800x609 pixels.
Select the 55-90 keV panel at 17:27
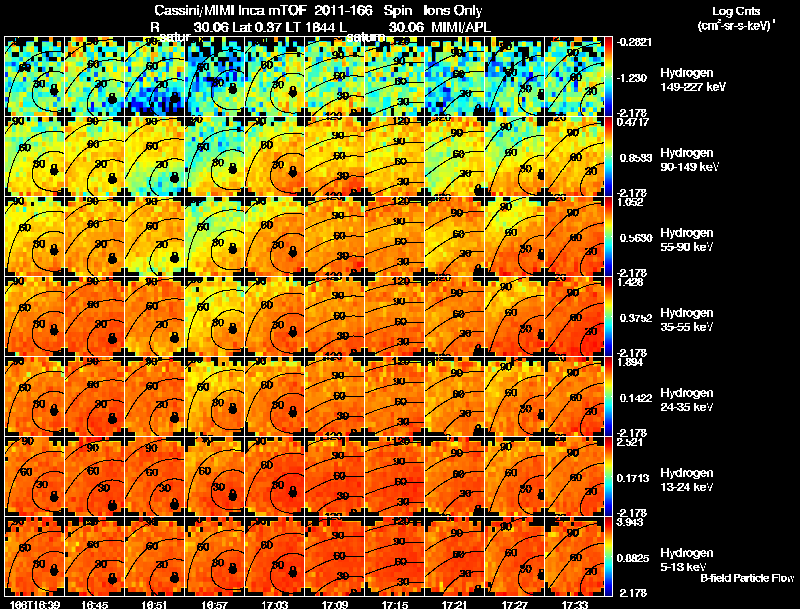[x=515, y=237]
